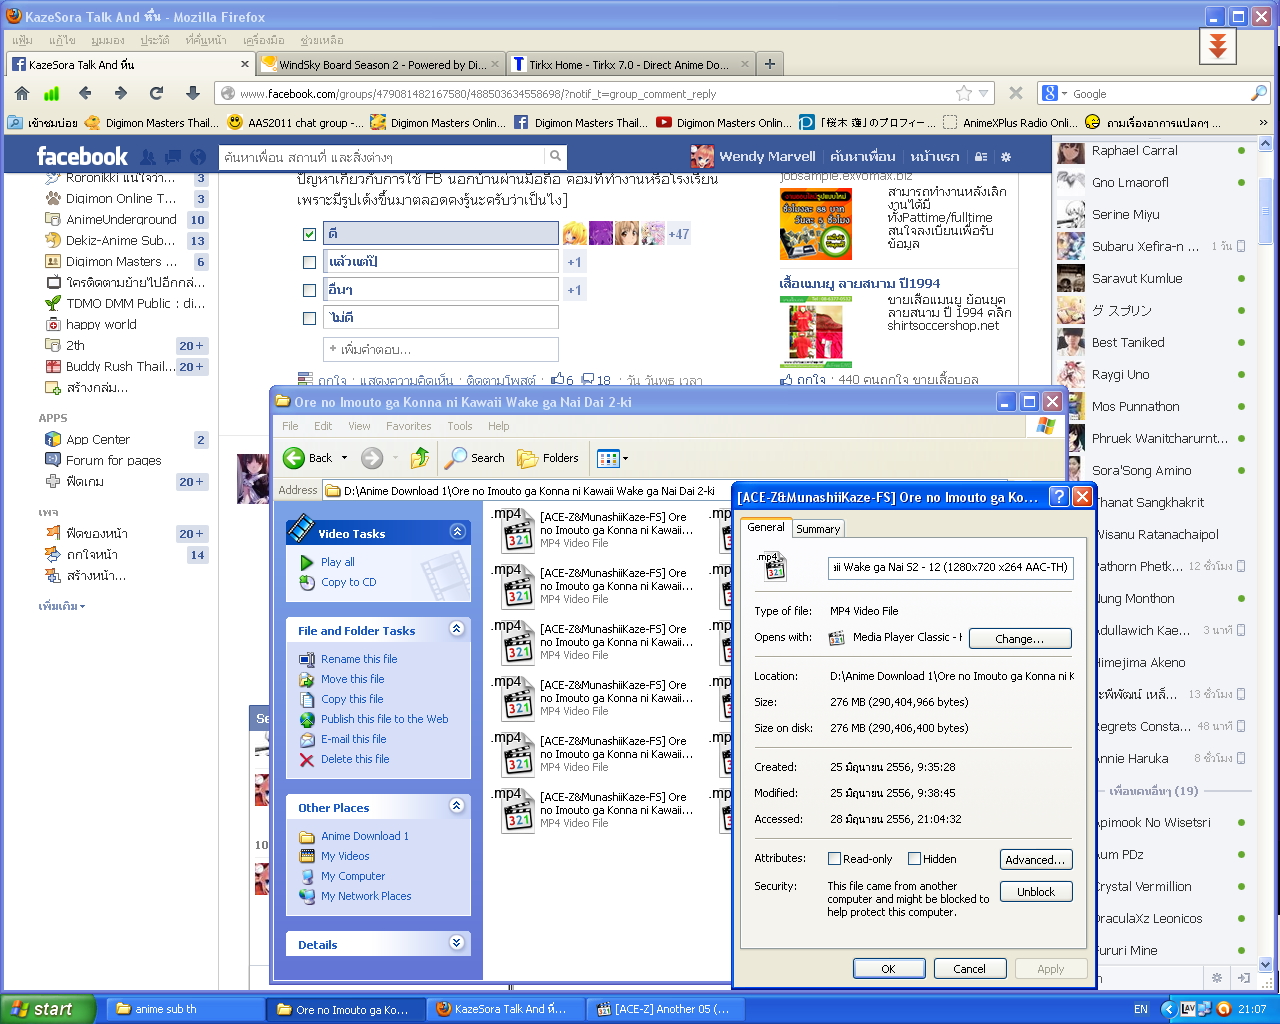Collapse the Other Places pane

[457, 806]
